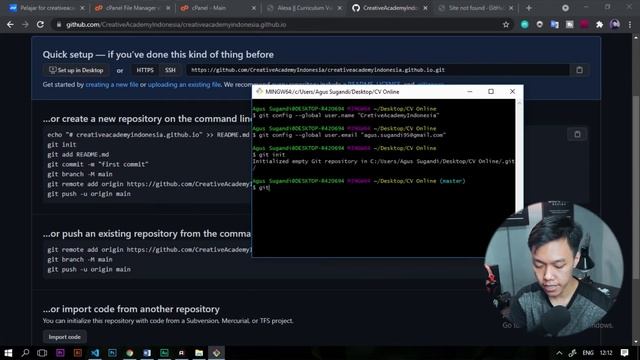The width and height of the screenshot is (640, 360).
Task: Open Visual Studio Code from taskbar
Action: [x=95, y=353]
